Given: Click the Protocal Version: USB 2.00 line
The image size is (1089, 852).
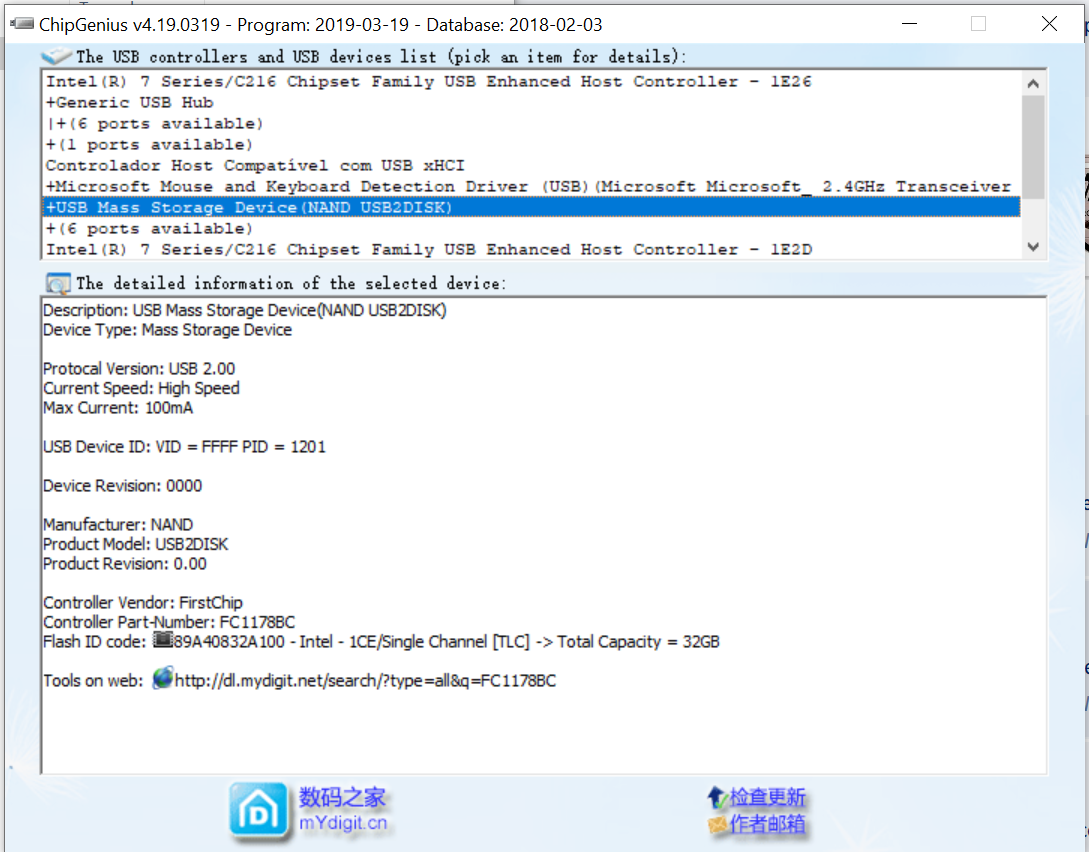Looking at the screenshot, I should pos(139,369).
